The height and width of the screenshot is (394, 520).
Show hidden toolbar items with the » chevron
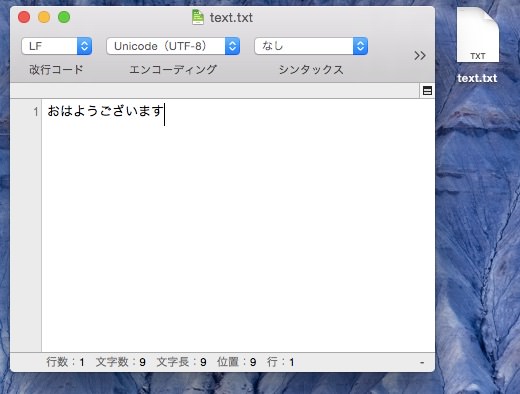(420, 55)
